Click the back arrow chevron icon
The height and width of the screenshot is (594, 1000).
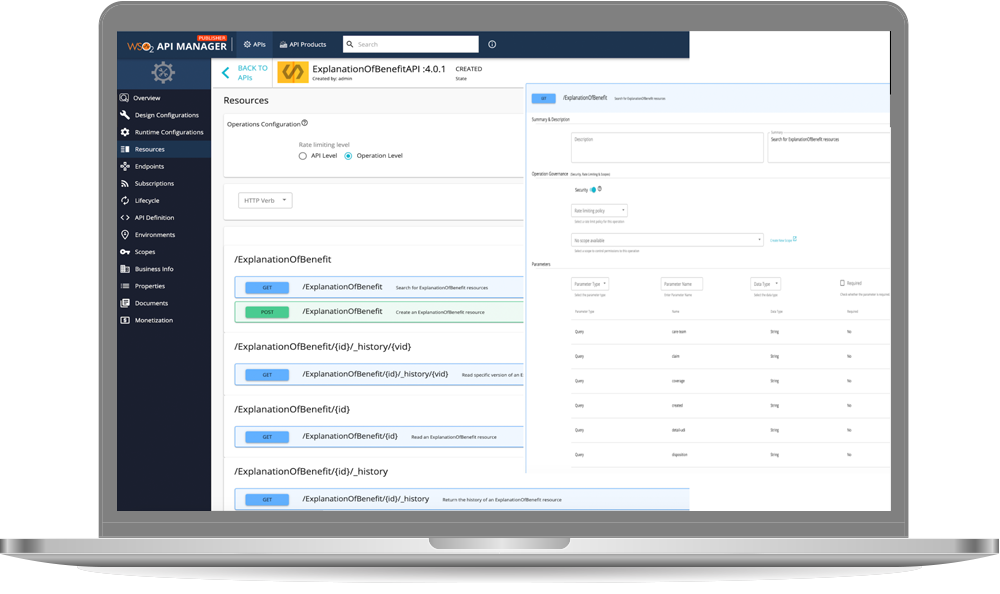pyautogui.click(x=225, y=73)
